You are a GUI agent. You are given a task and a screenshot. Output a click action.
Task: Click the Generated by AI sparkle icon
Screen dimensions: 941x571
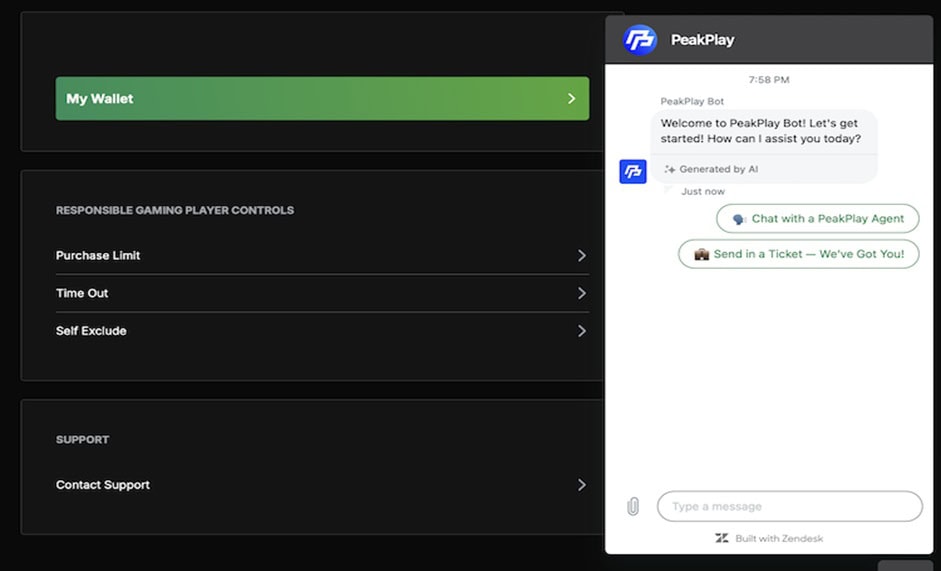coord(670,169)
